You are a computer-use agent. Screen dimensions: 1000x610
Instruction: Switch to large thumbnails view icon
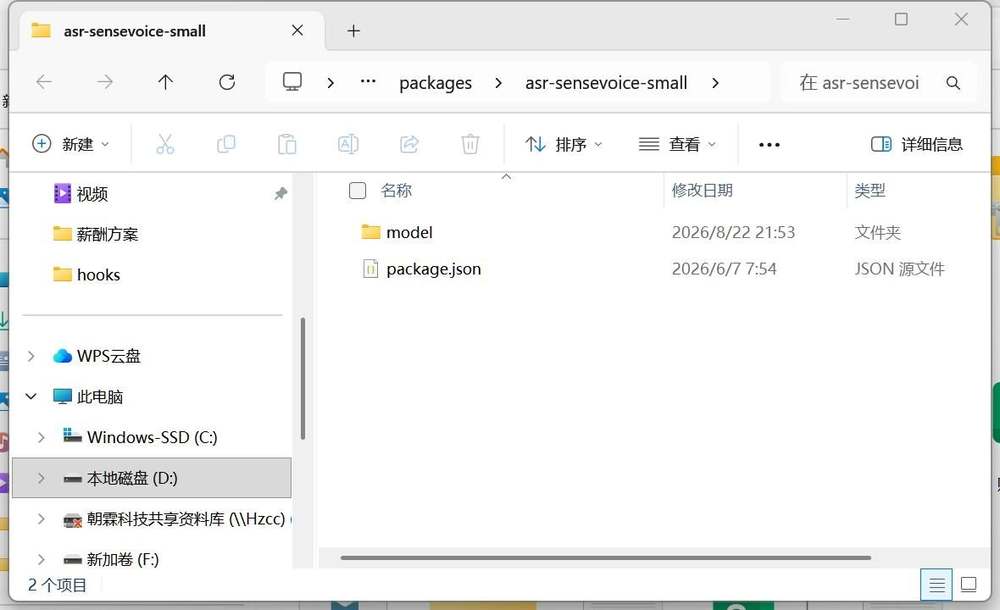968,584
